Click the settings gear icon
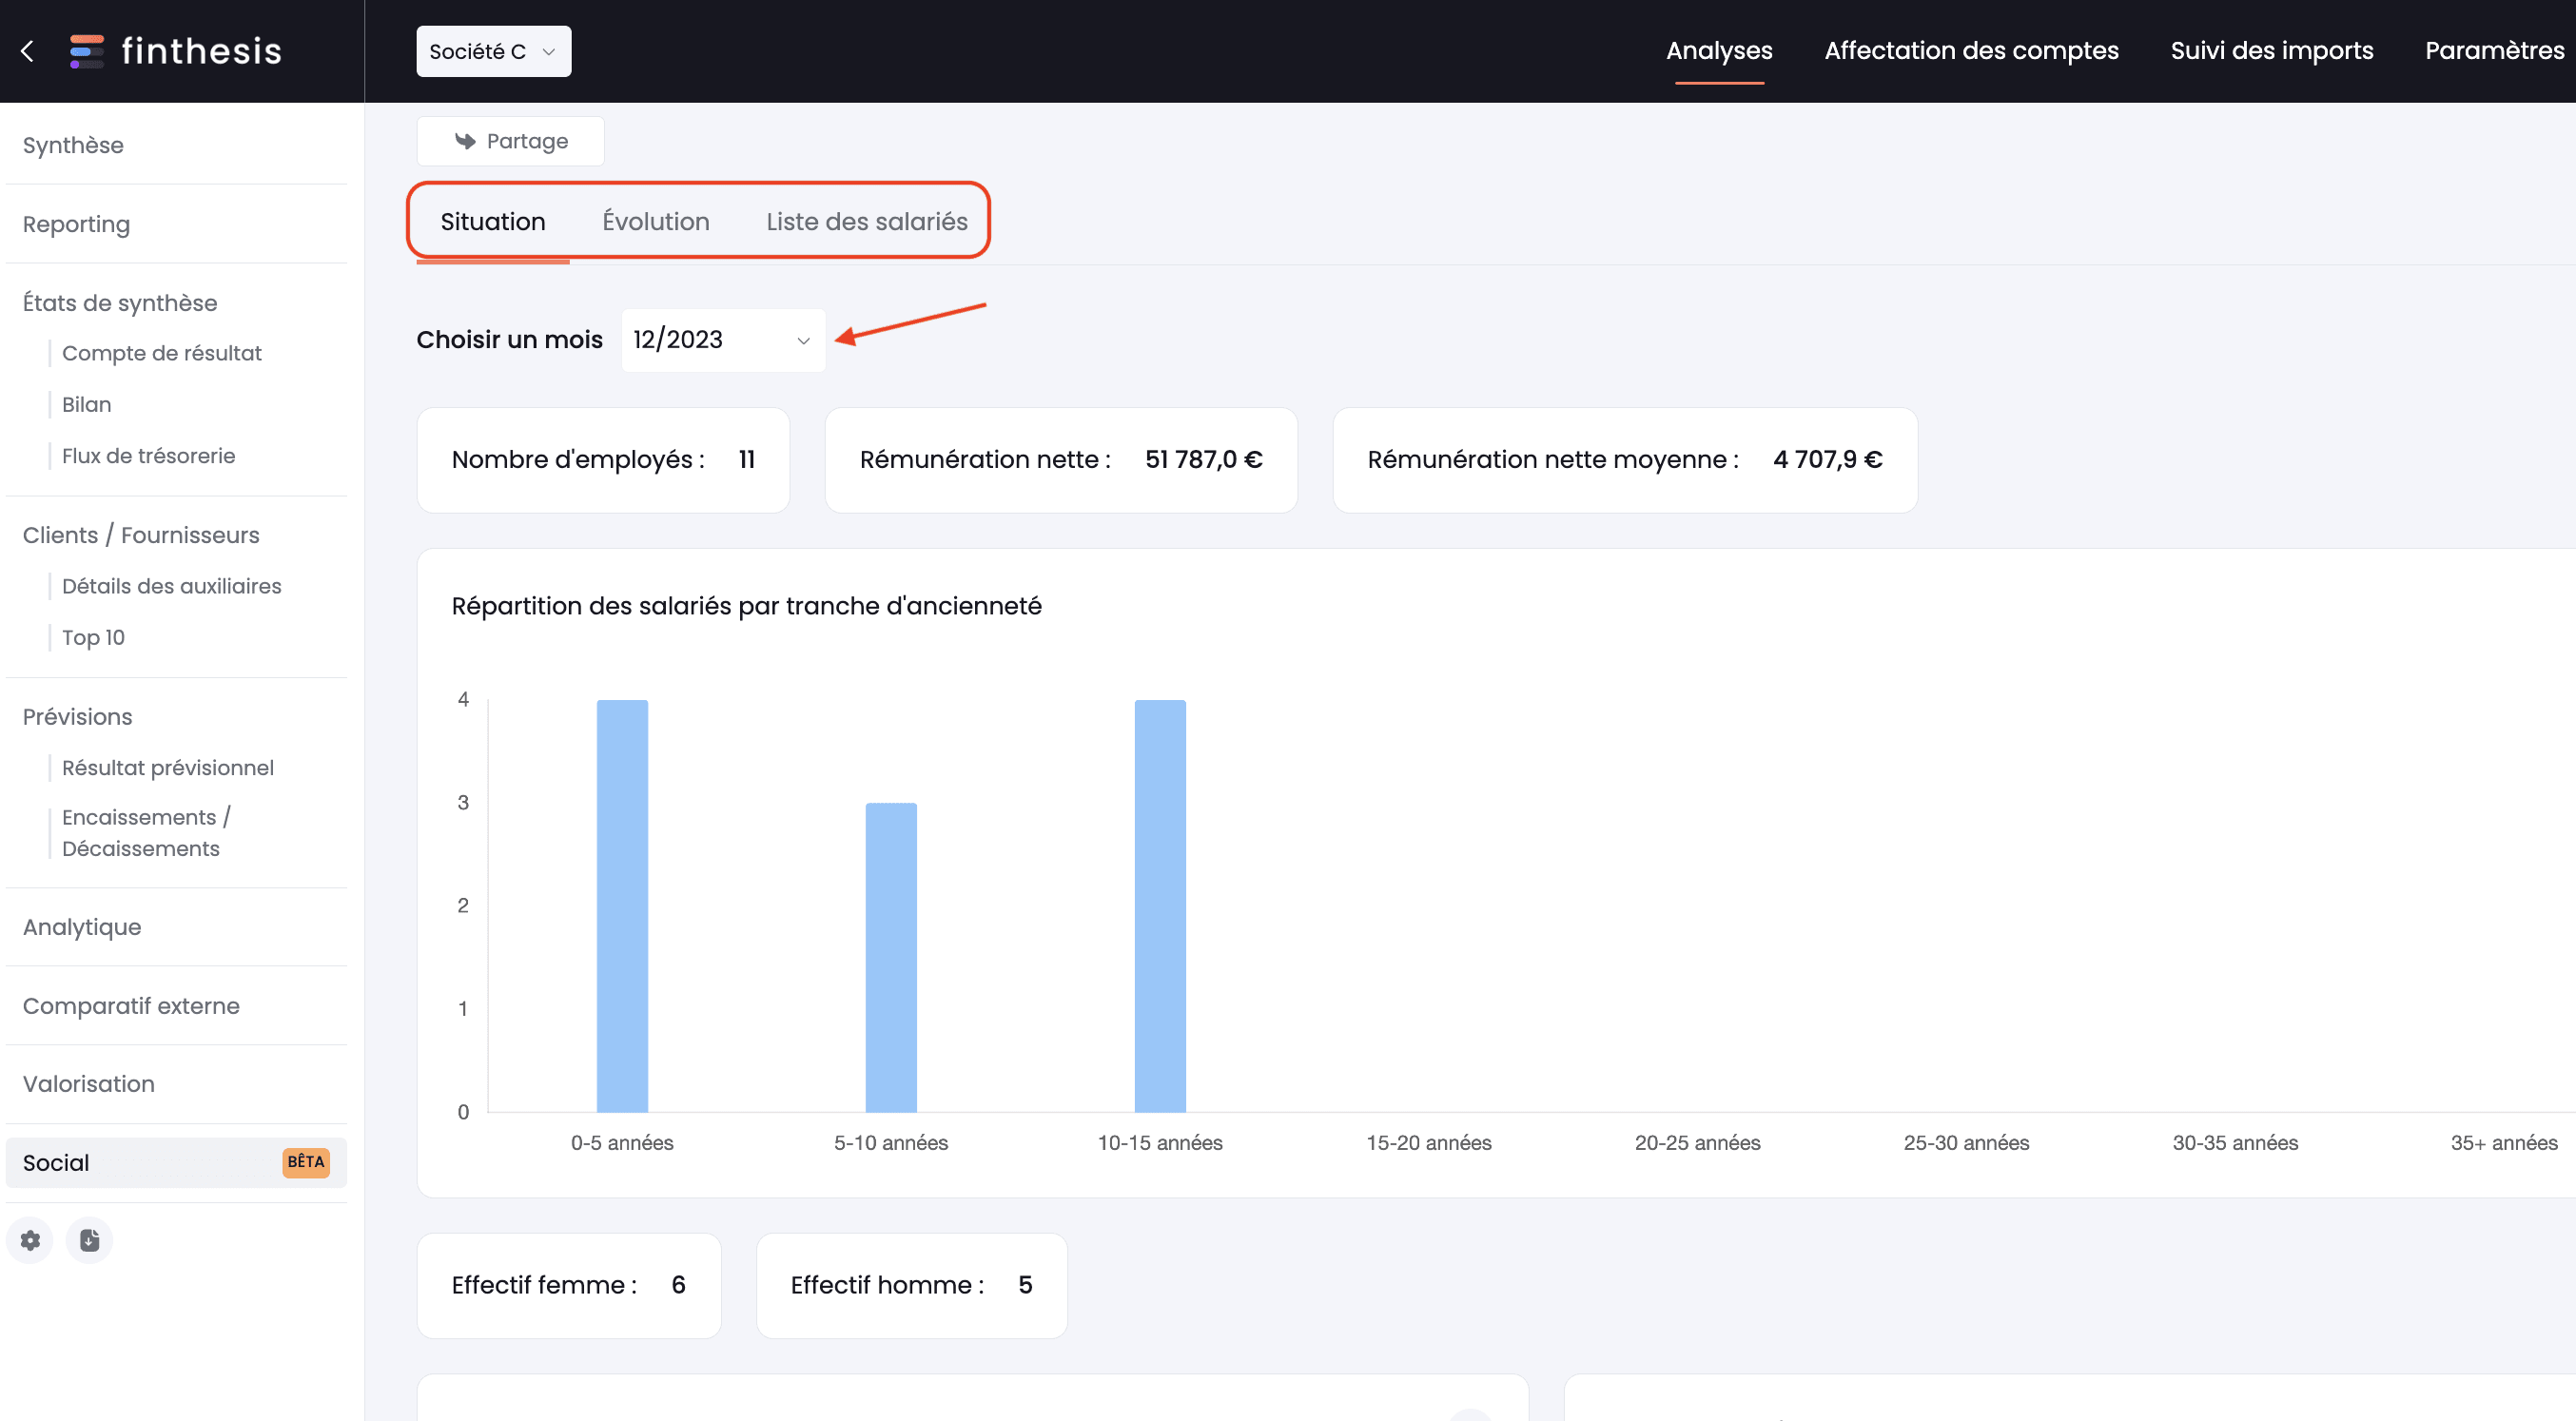Viewport: 2576px width, 1421px height. pyautogui.click(x=29, y=1240)
